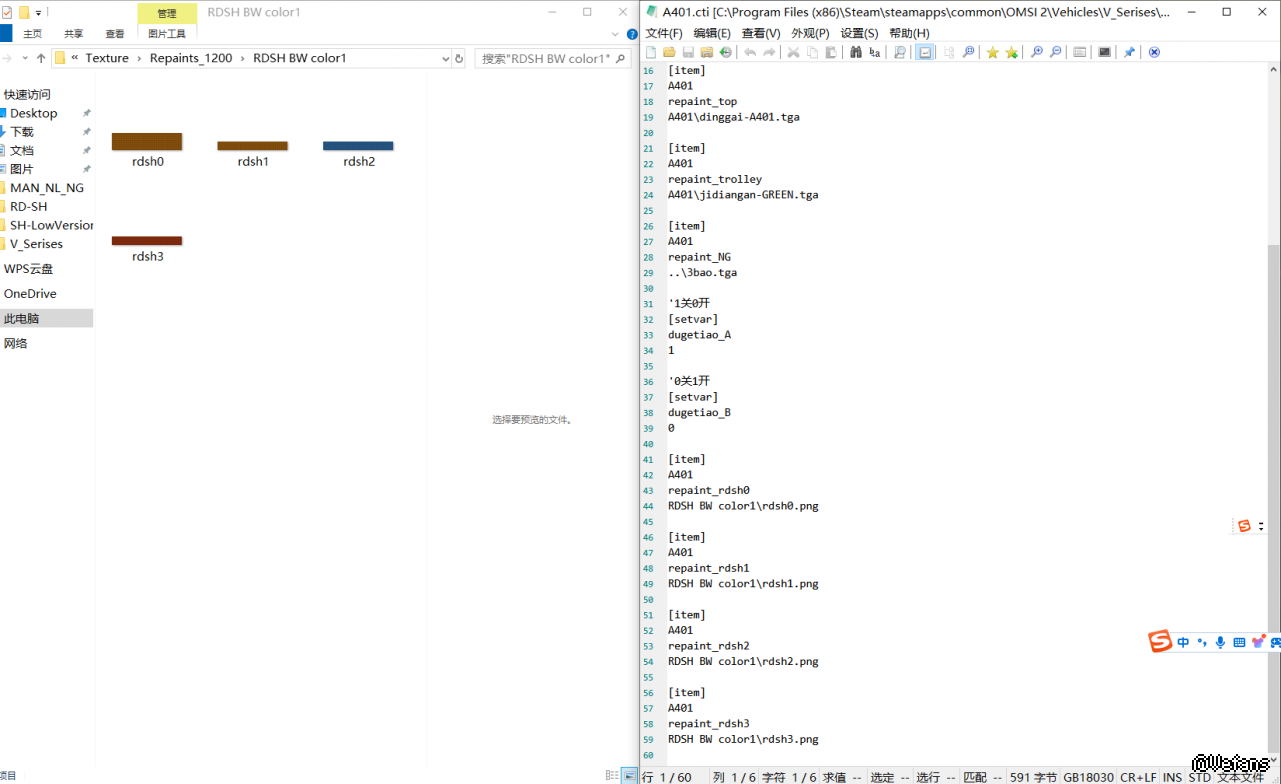Click the Save floppy disk icon in Notepad3
Image resolution: width=1281 pixels, height=784 pixels.
(688, 52)
